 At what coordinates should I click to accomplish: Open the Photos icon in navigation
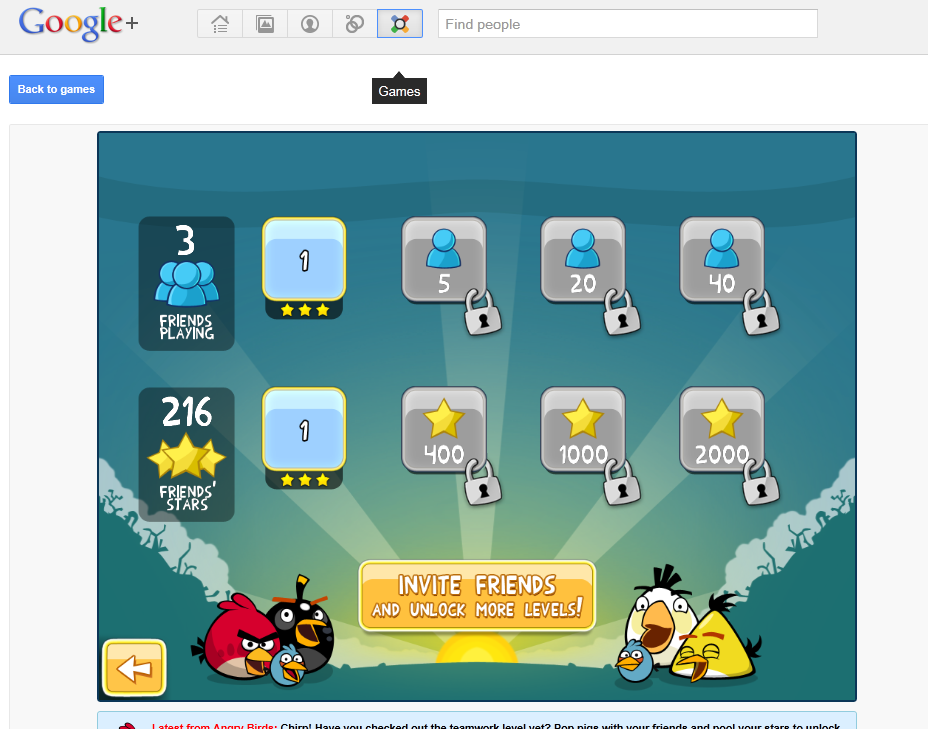[265, 24]
